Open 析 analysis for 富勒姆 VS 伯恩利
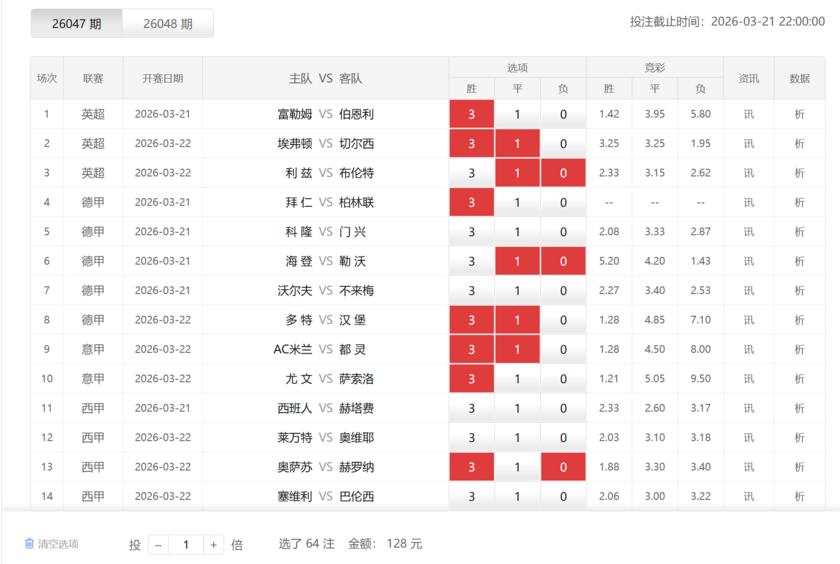 pyautogui.click(x=799, y=114)
